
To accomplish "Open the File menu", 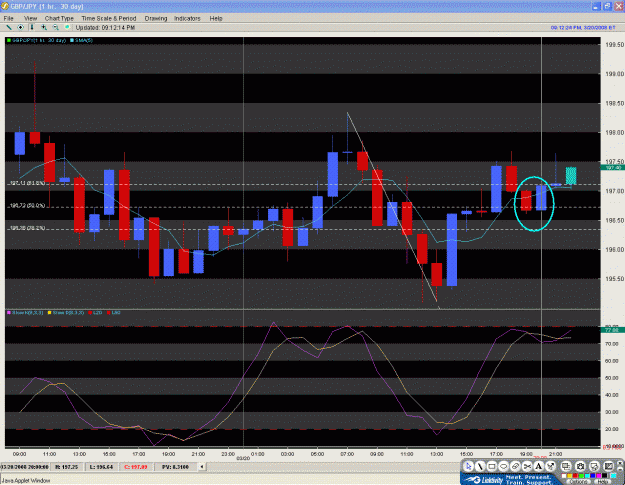I will click(8, 18).
